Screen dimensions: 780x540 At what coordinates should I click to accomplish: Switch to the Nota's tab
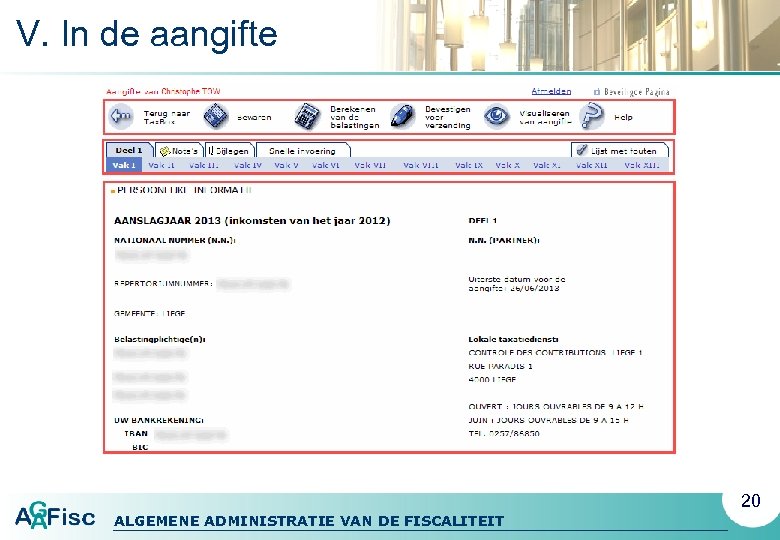180,151
